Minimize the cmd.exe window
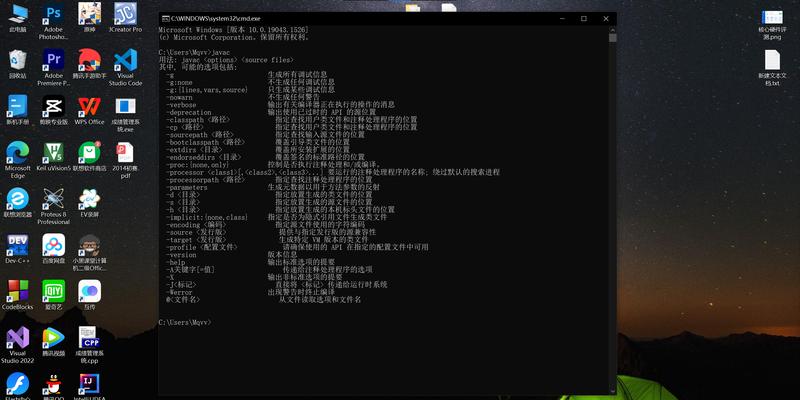 pos(561,18)
